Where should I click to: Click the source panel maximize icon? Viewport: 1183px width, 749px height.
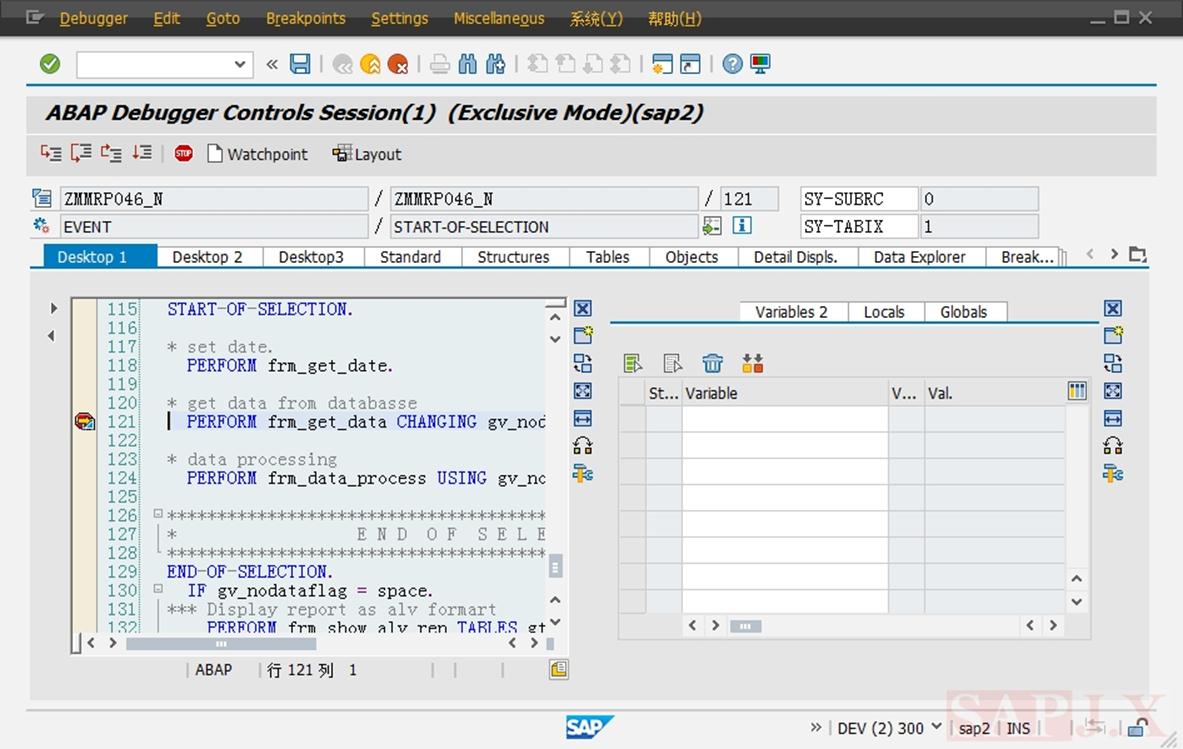[582, 391]
